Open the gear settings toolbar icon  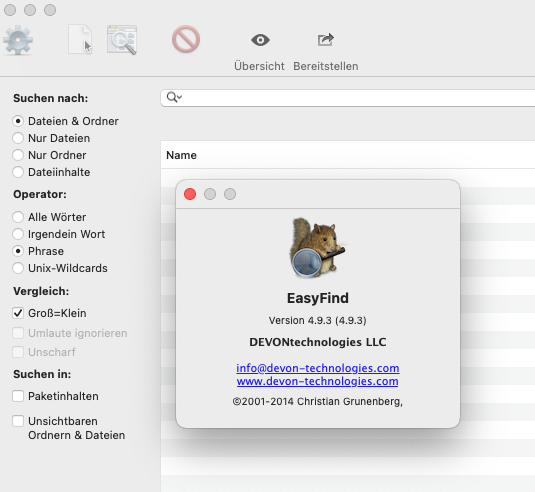click(x=18, y=40)
